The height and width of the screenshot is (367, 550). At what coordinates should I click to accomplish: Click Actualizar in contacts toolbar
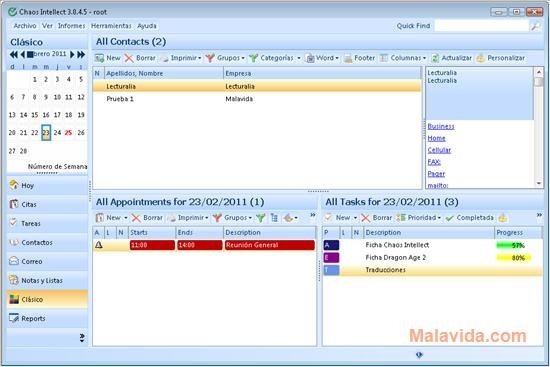[x=451, y=58]
